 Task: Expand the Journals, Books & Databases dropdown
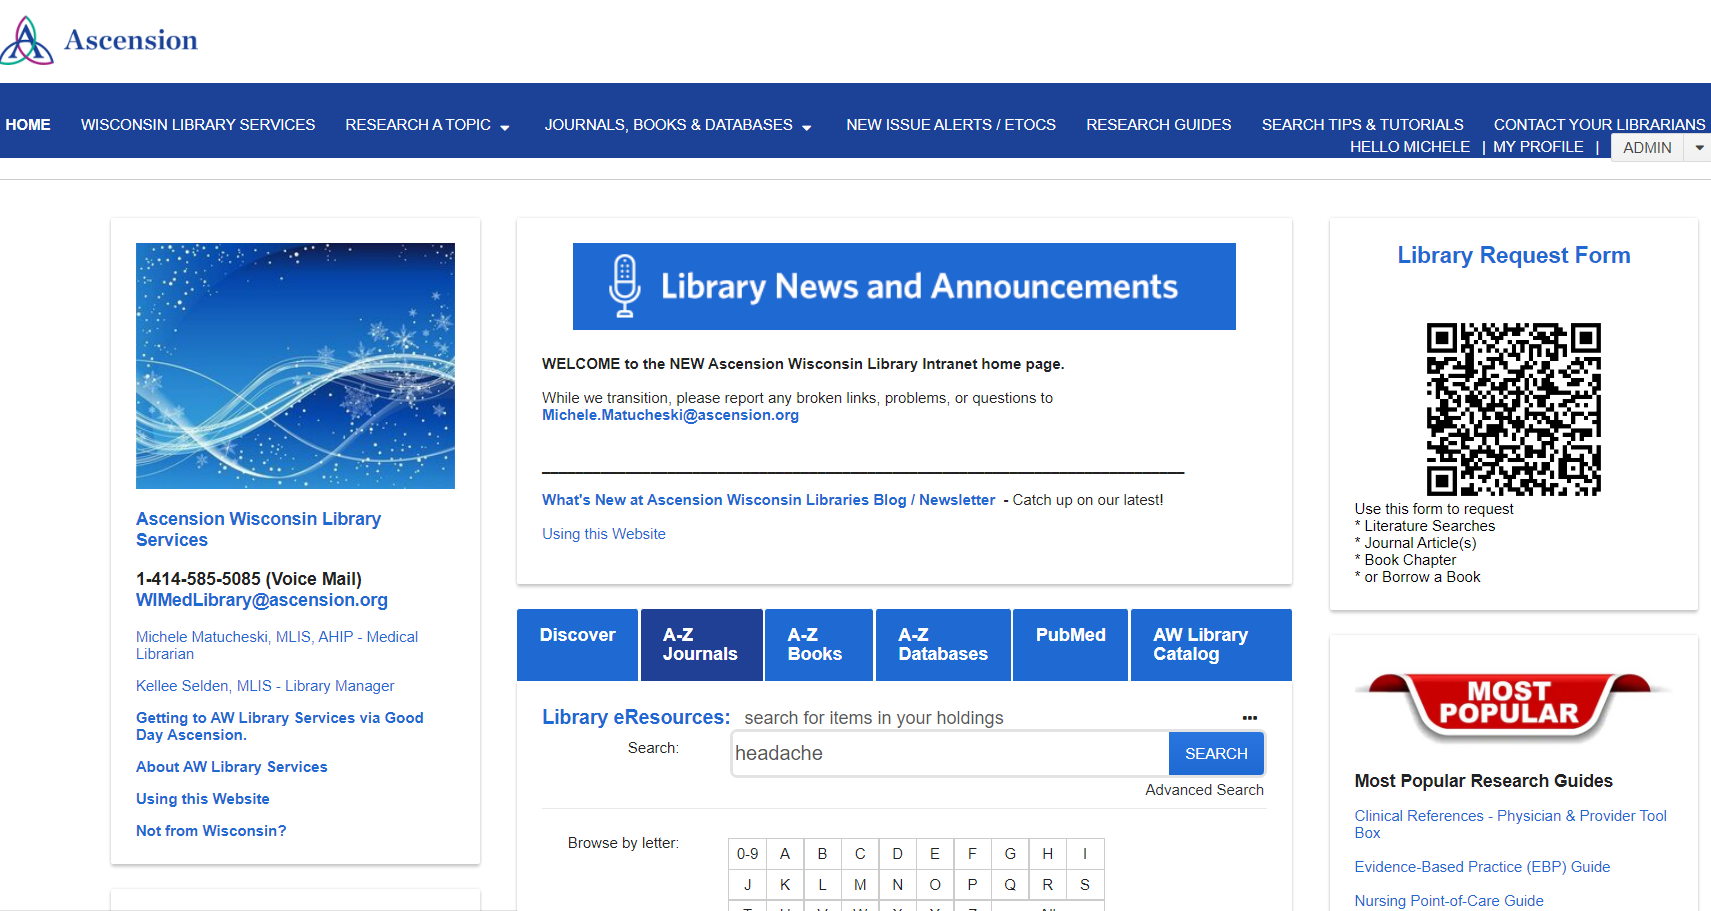point(807,127)
